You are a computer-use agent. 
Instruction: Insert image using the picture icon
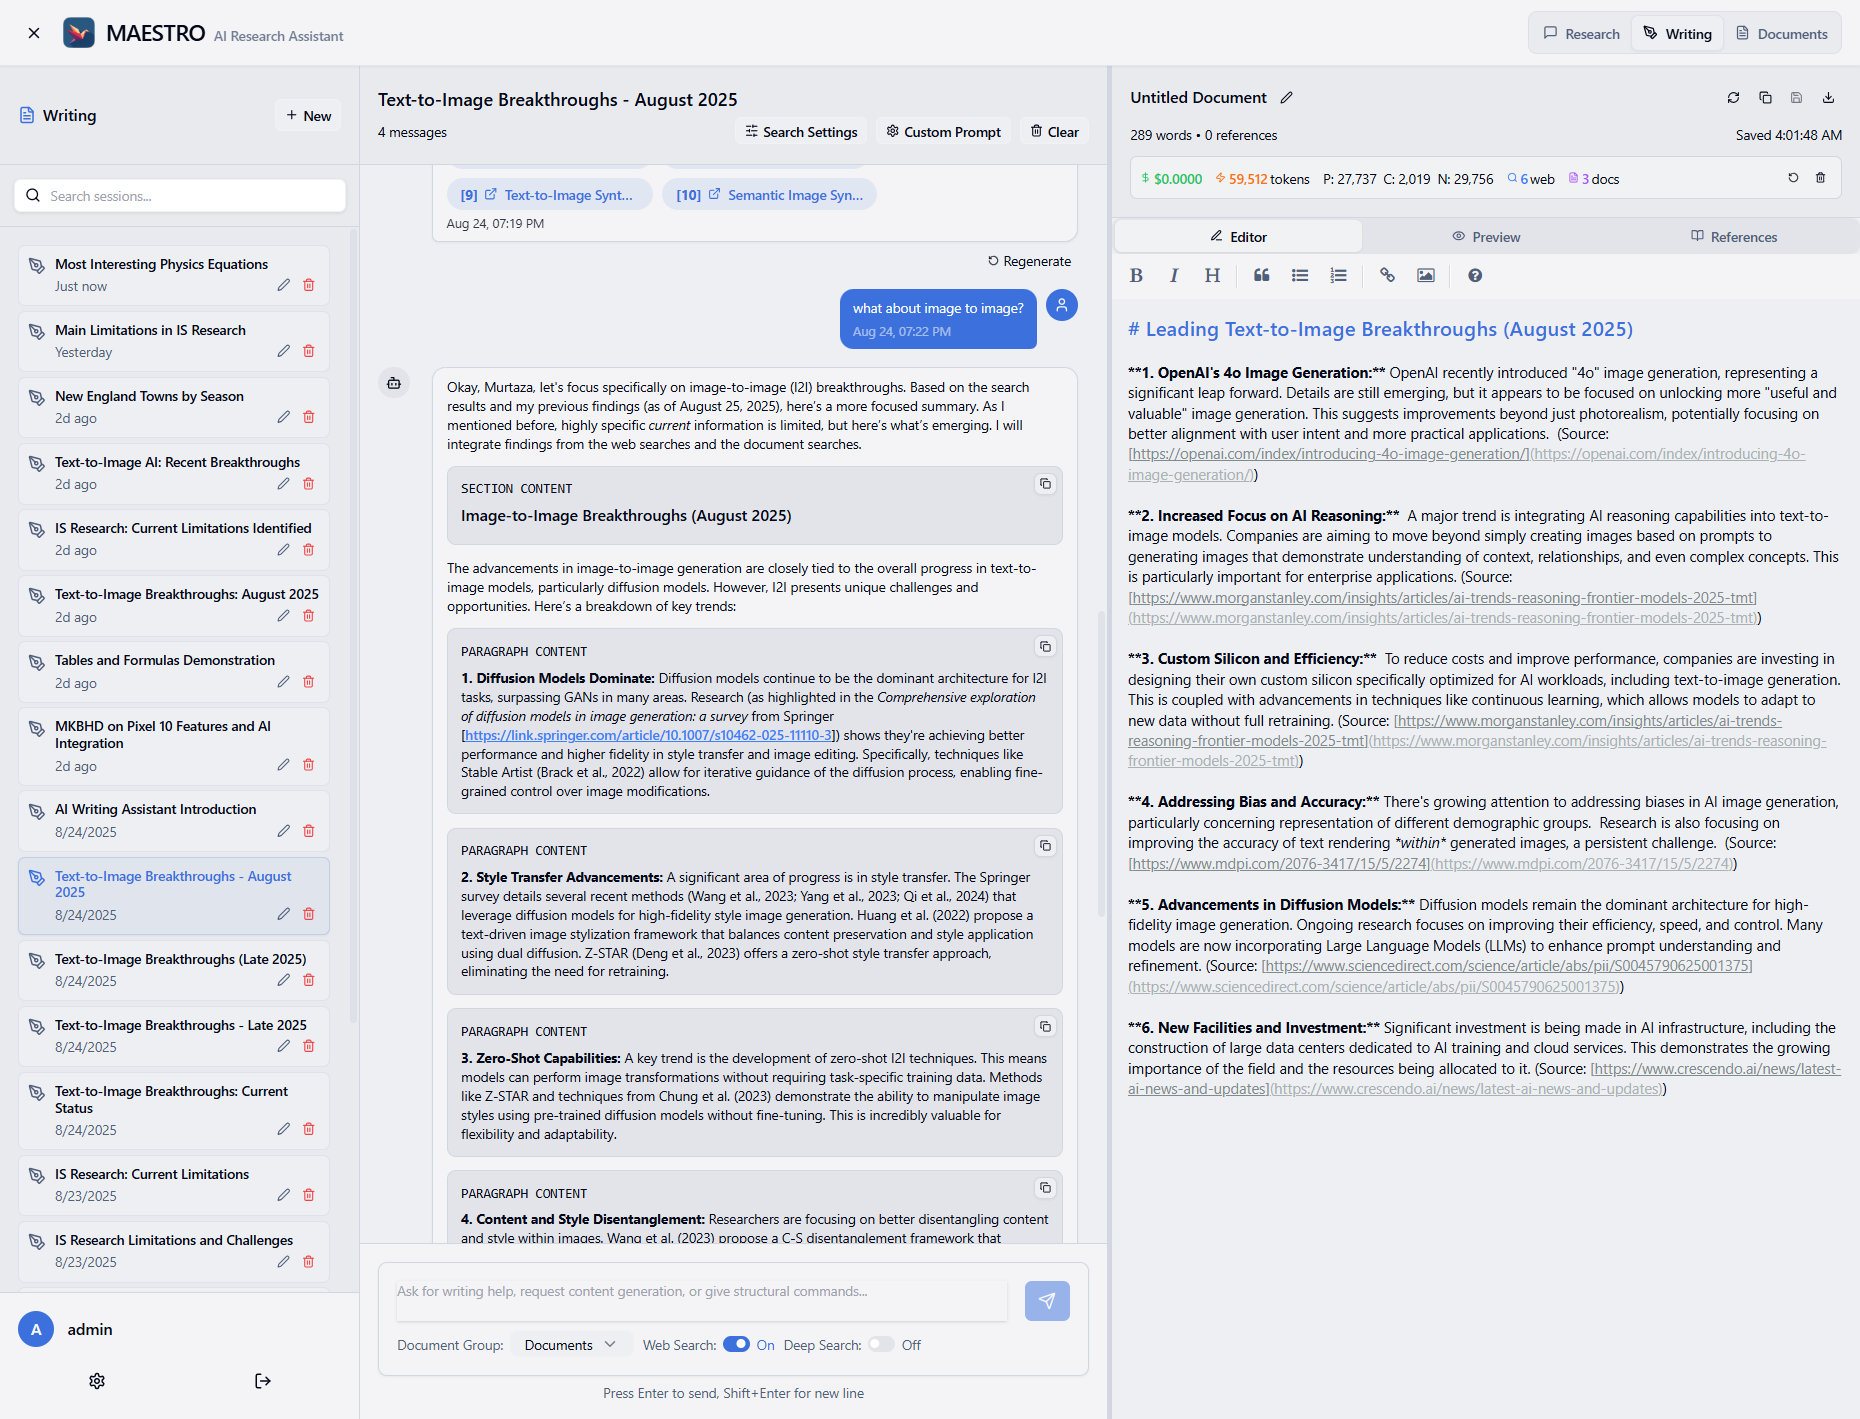point(1426,275)
